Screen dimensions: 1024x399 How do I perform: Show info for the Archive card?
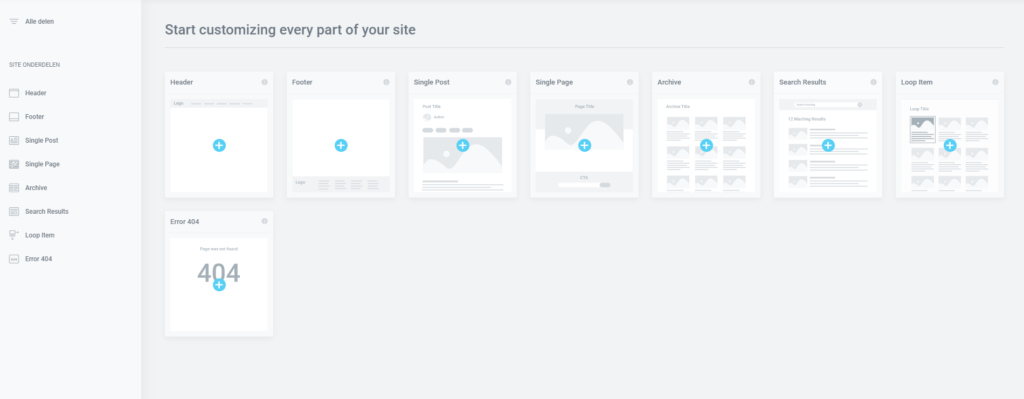tap(752, 82)
